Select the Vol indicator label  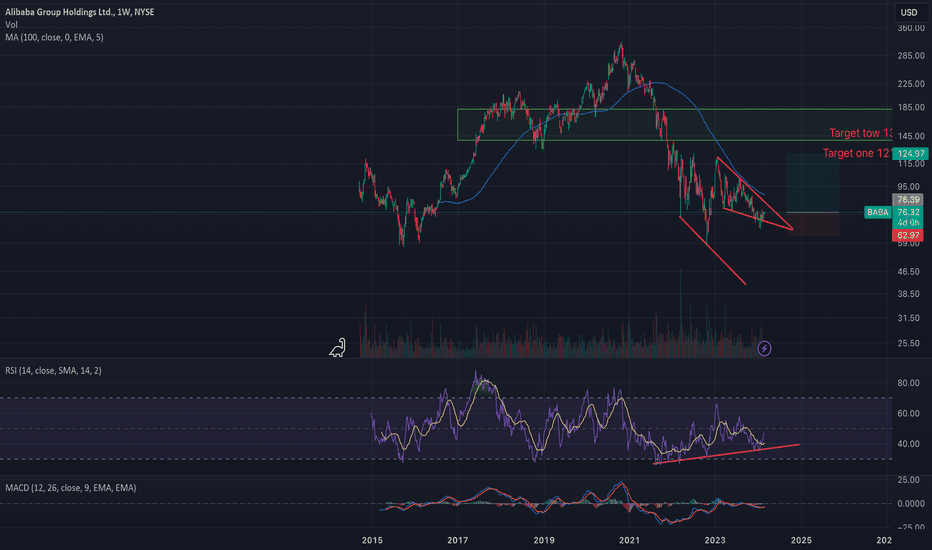pos(11,24)
